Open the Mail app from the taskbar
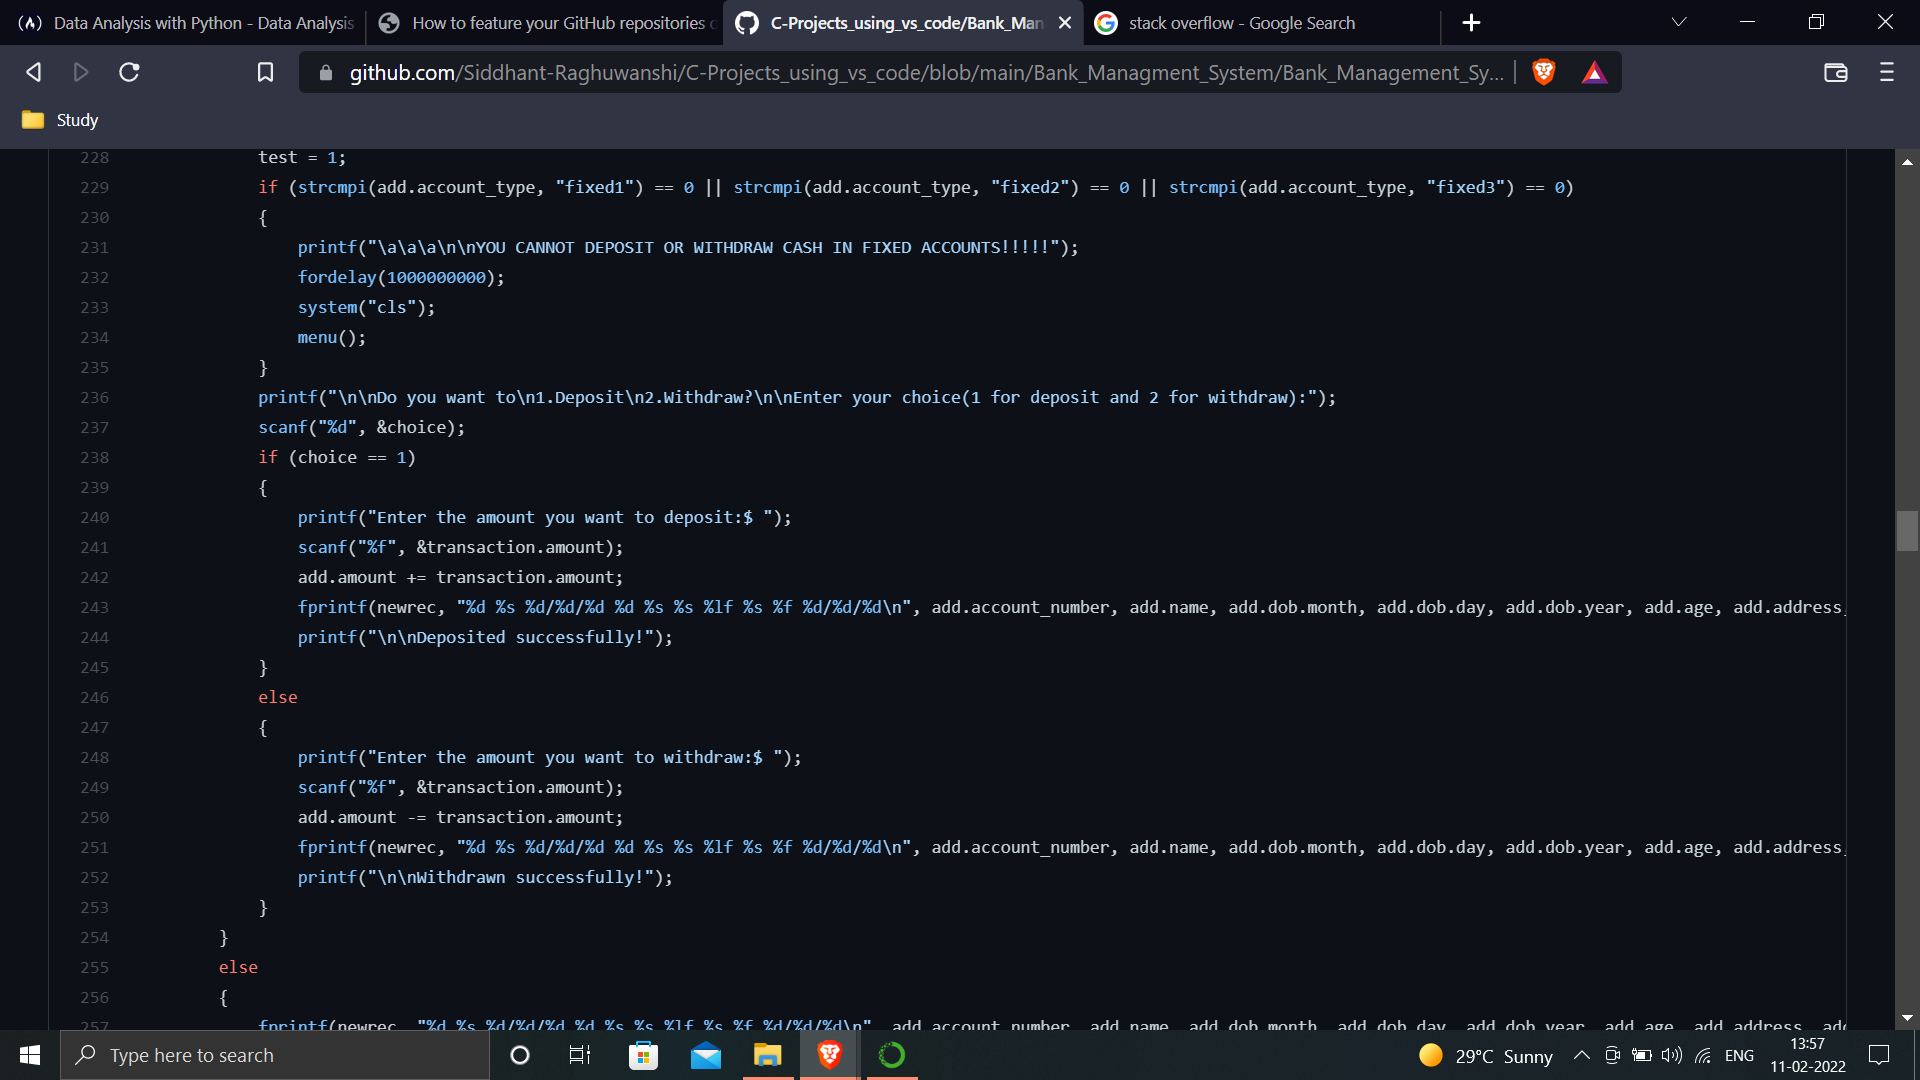 [x=706, y=1055]
